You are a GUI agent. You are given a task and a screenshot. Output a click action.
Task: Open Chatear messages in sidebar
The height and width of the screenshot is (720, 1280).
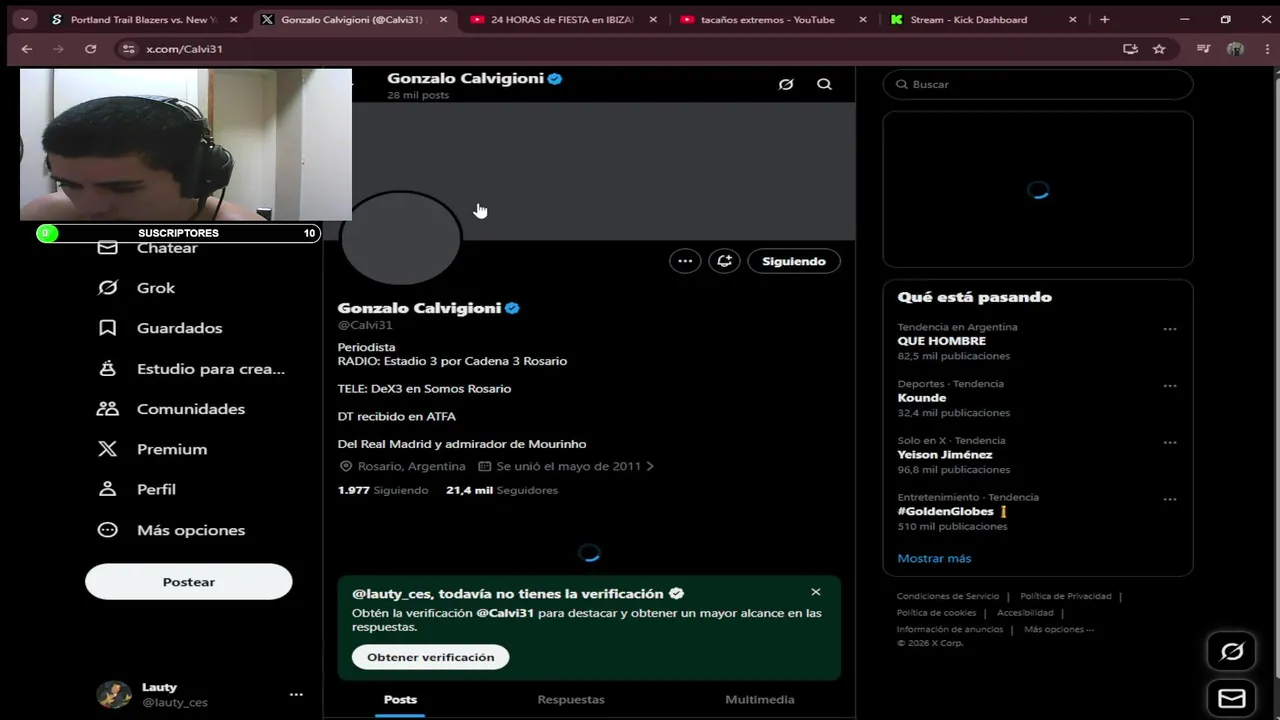click(x=147, y=248)
